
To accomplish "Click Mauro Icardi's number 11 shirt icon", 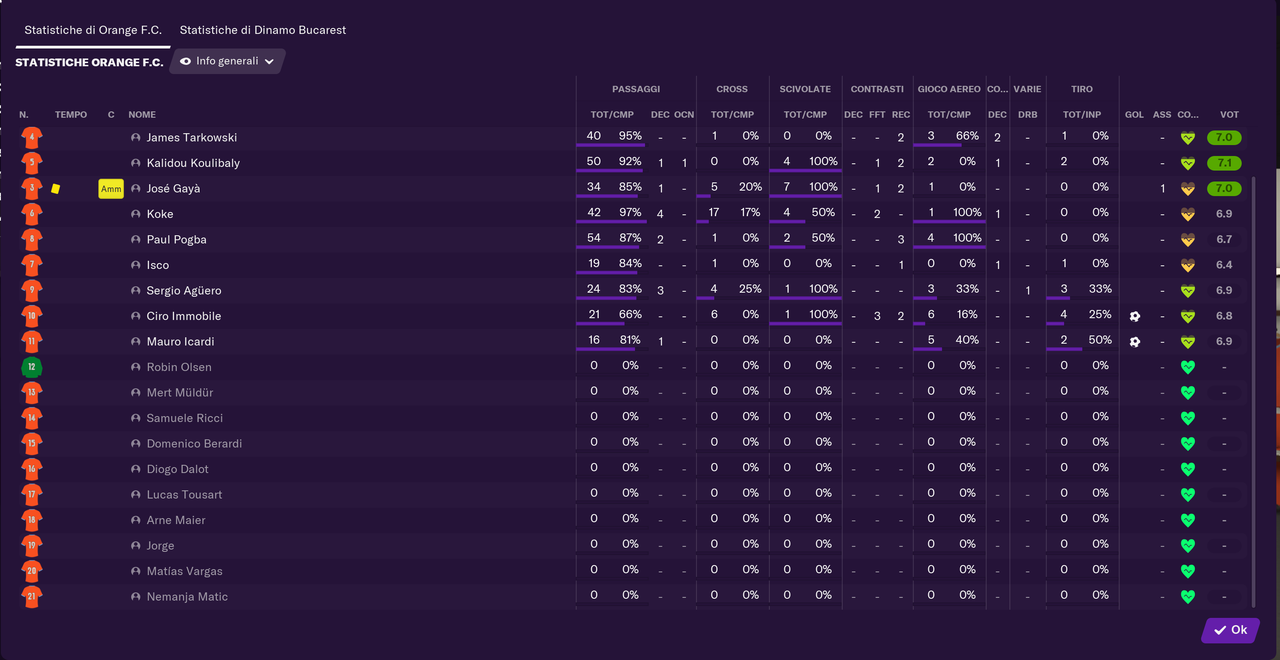I will [x=32, y=342].
